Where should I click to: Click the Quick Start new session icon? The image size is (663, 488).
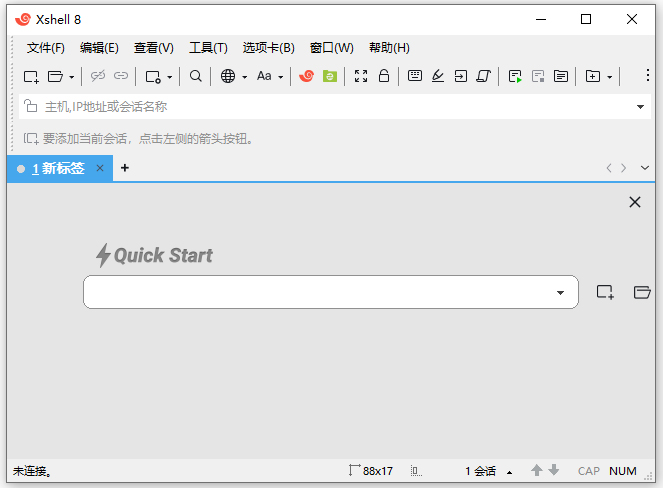[605, 292]
